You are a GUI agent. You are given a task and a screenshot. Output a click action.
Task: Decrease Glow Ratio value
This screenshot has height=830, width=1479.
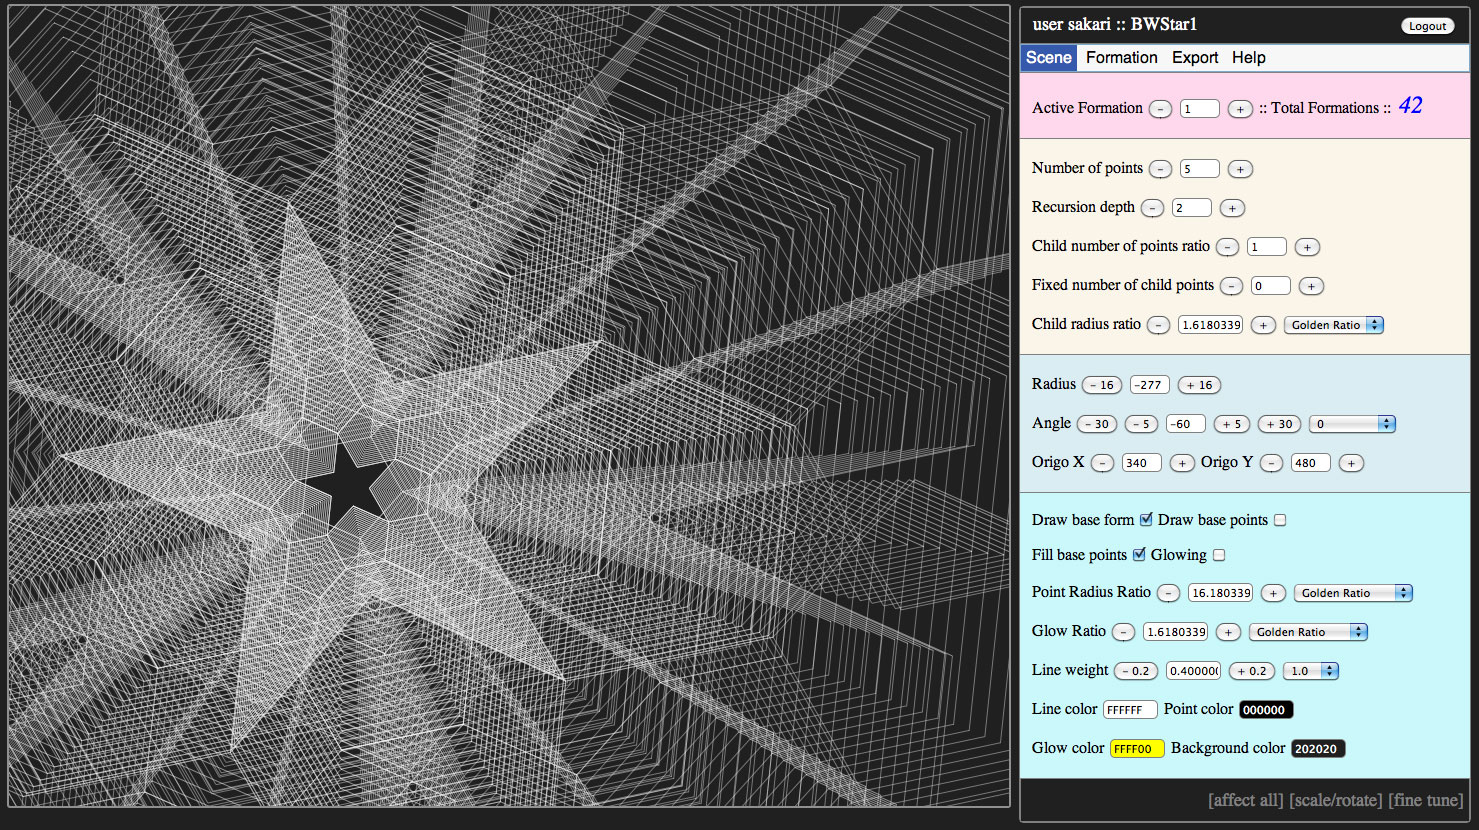(x=1123, y=632)
